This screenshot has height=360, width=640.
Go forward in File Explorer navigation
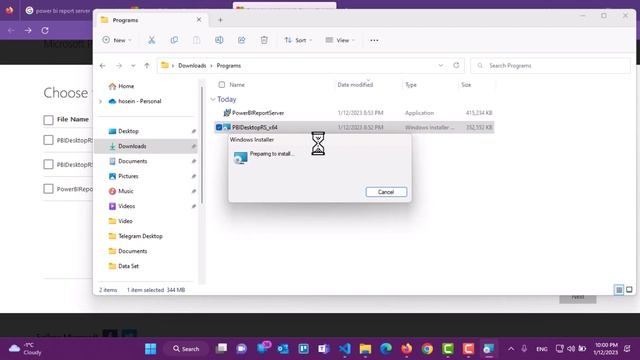(119, 66)
